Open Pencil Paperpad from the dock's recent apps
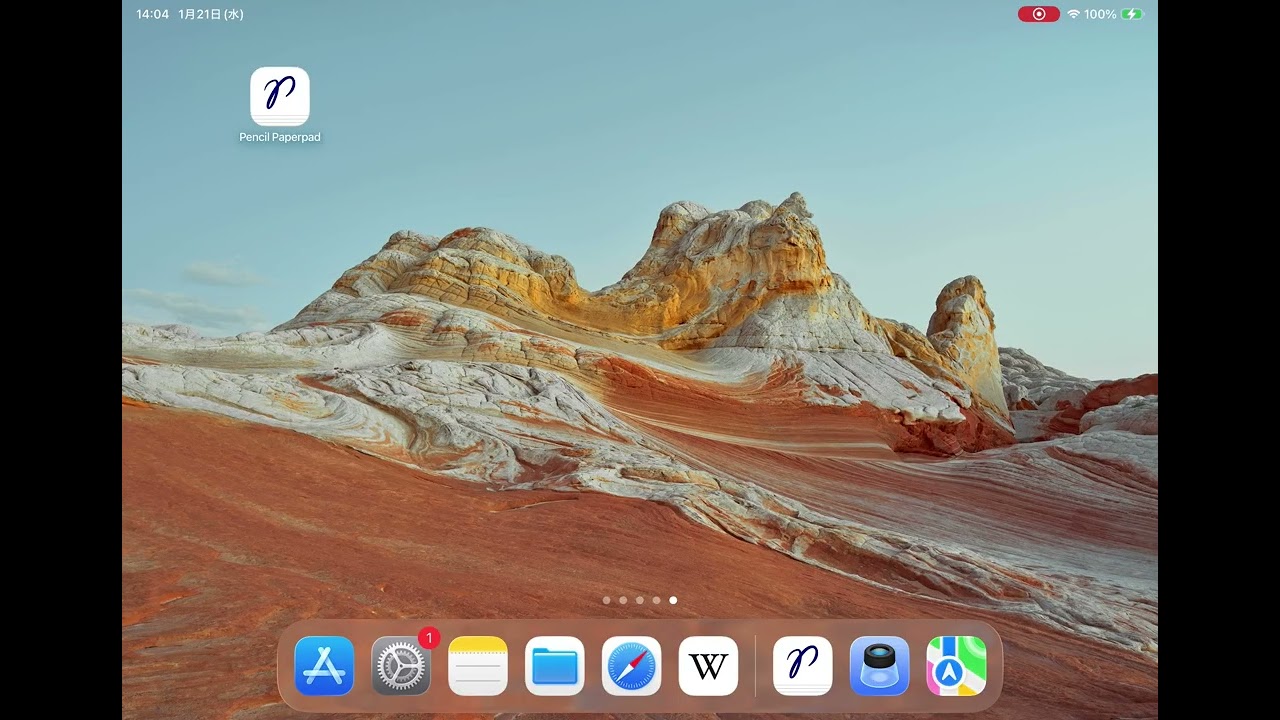The width and height of the screenshot is (1280, 720). pos(803,666)
